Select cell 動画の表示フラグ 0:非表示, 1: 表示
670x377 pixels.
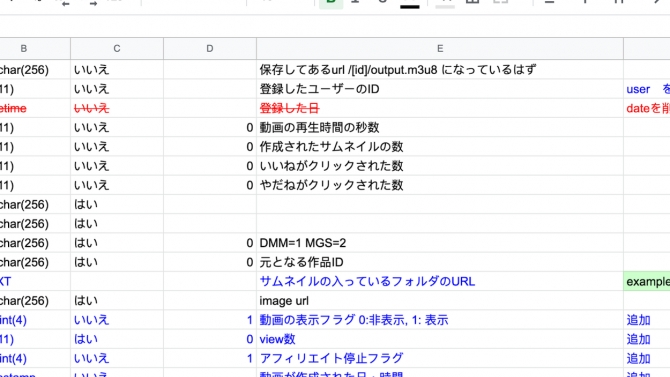[440, 320]
